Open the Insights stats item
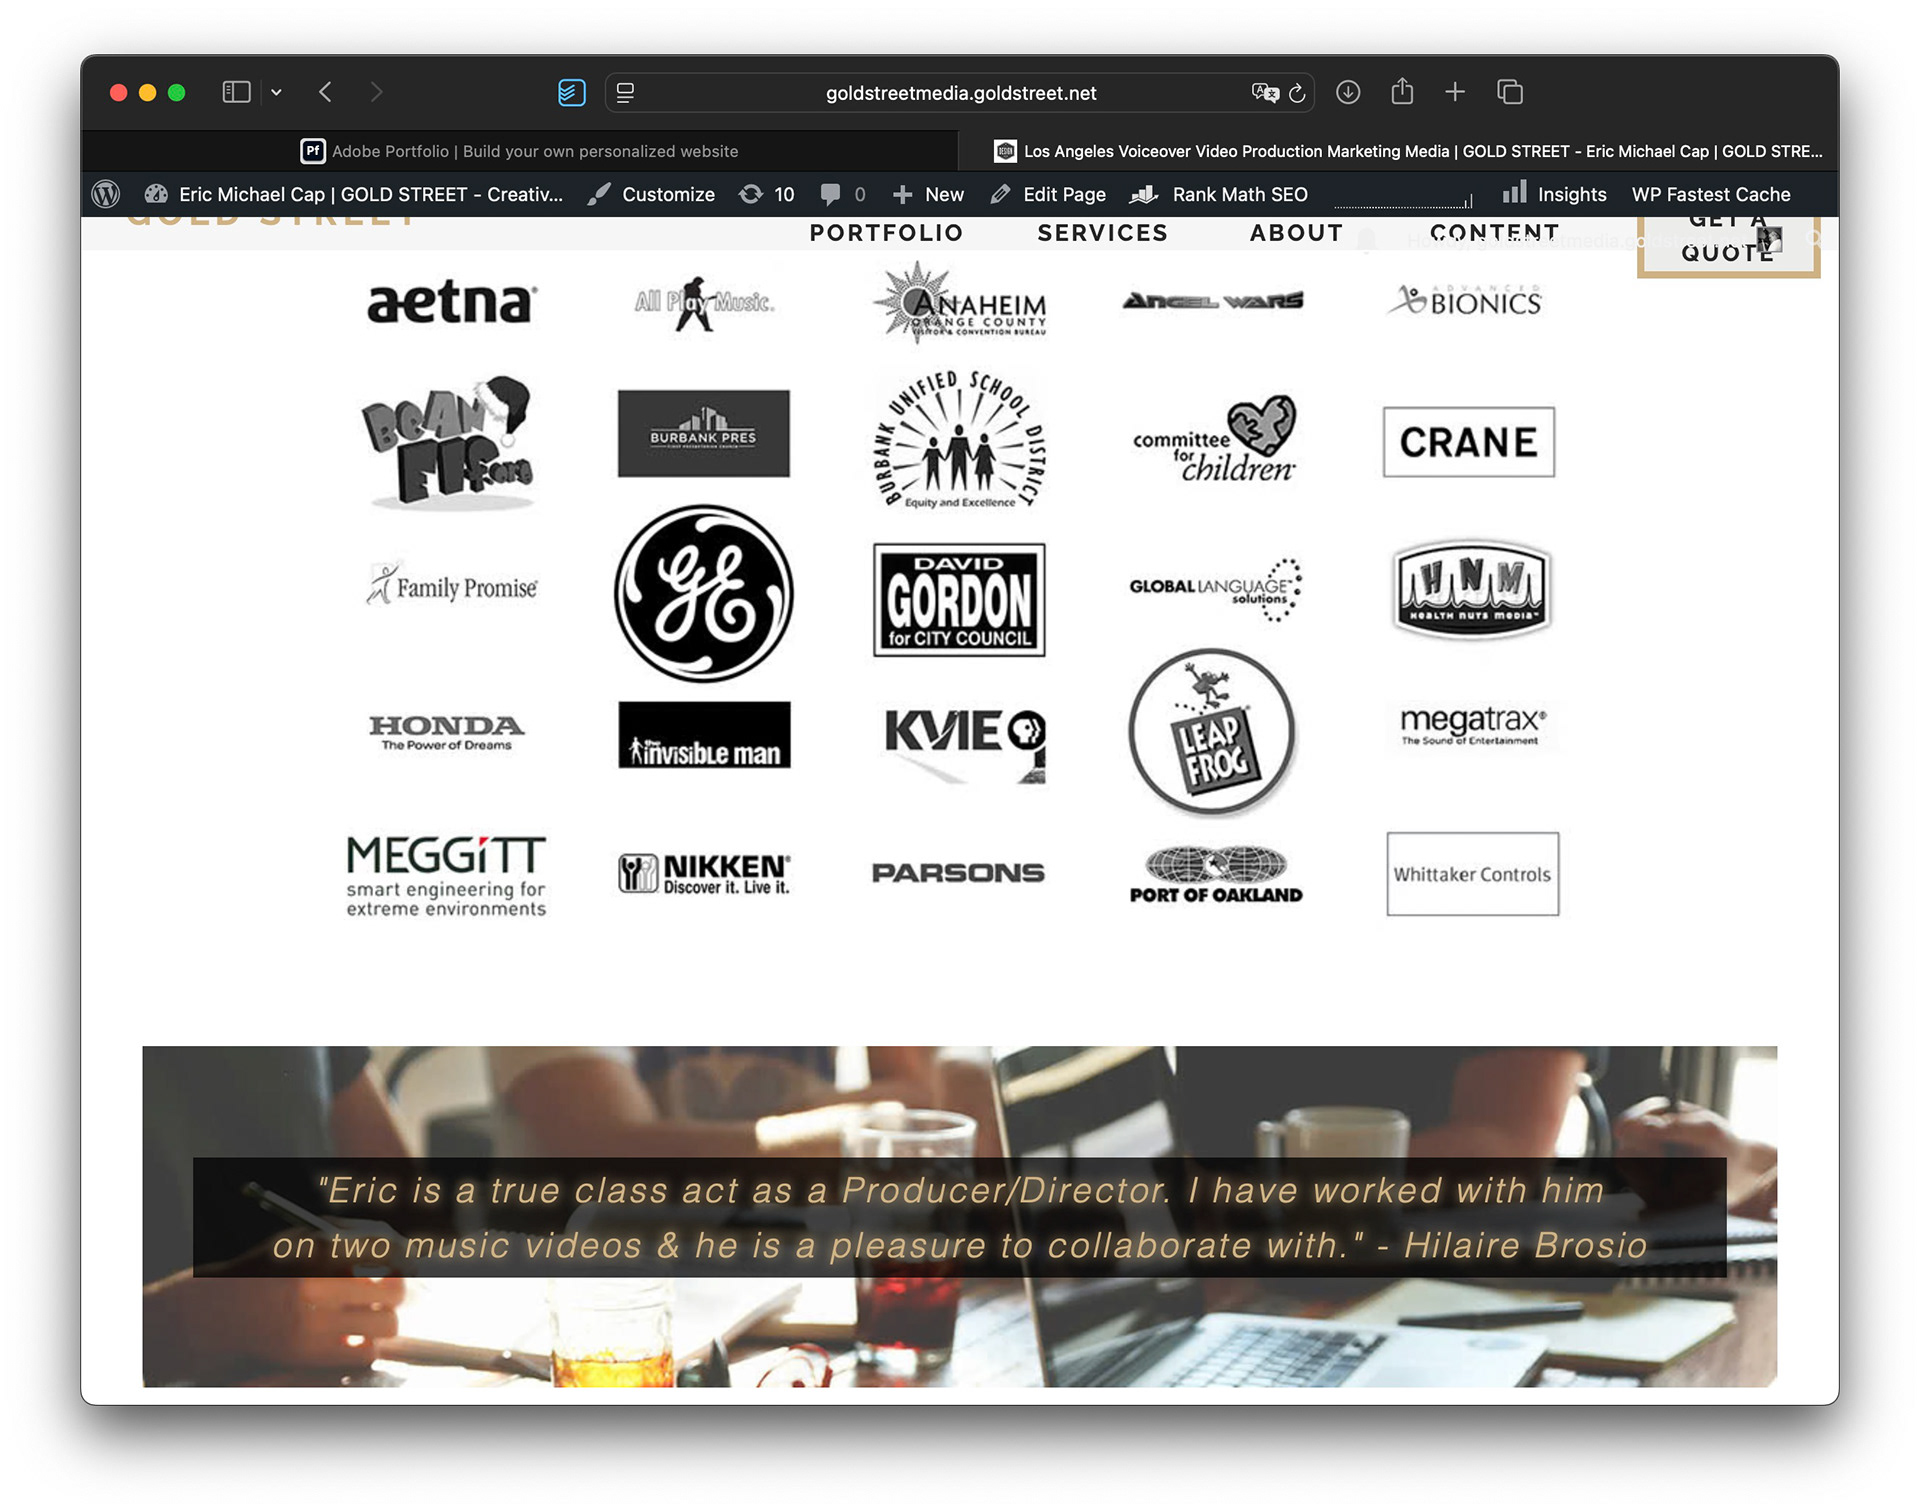This screenshot has height=1512, width=1920. [1555, 194]
